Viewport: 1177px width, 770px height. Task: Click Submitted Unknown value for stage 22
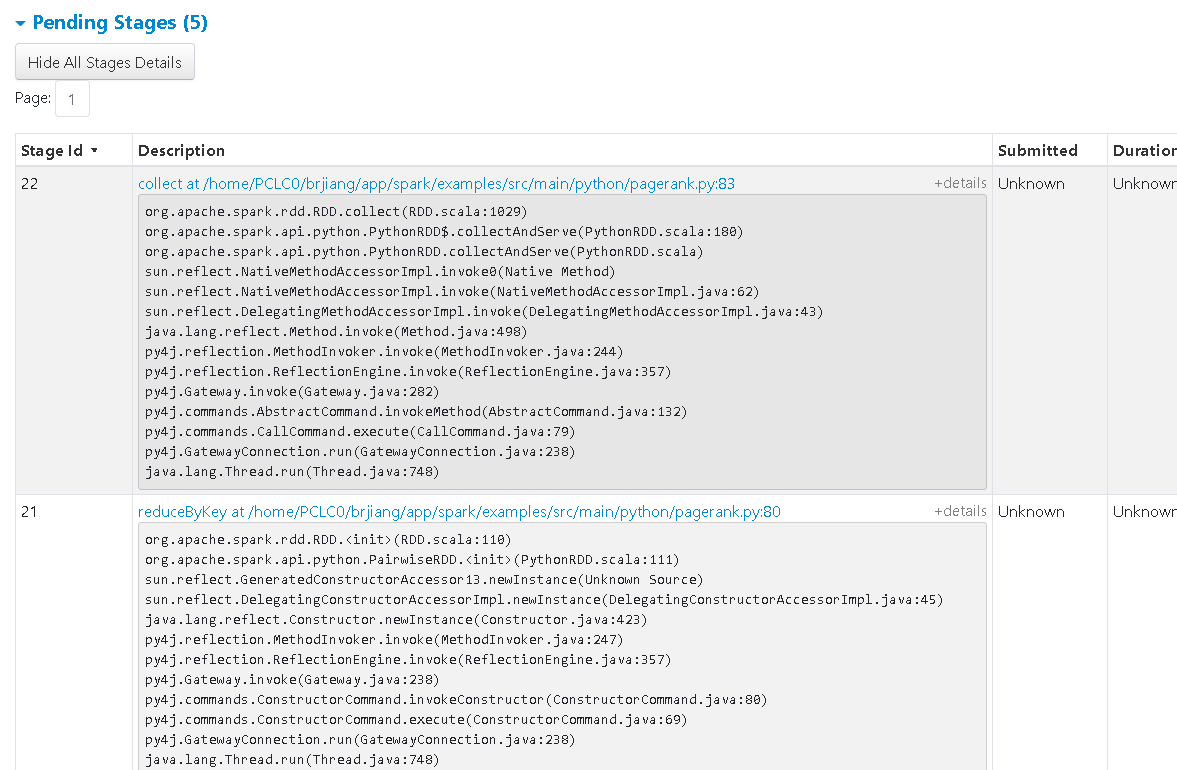click(1031, 184)
